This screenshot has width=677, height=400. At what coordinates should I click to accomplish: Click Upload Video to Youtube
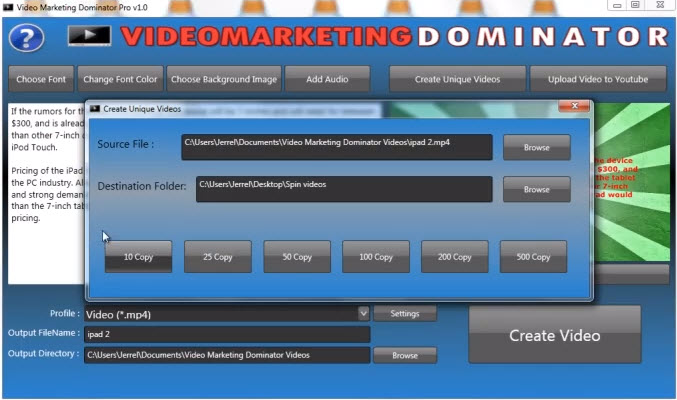pyautogui.click(x=598, y=79)
